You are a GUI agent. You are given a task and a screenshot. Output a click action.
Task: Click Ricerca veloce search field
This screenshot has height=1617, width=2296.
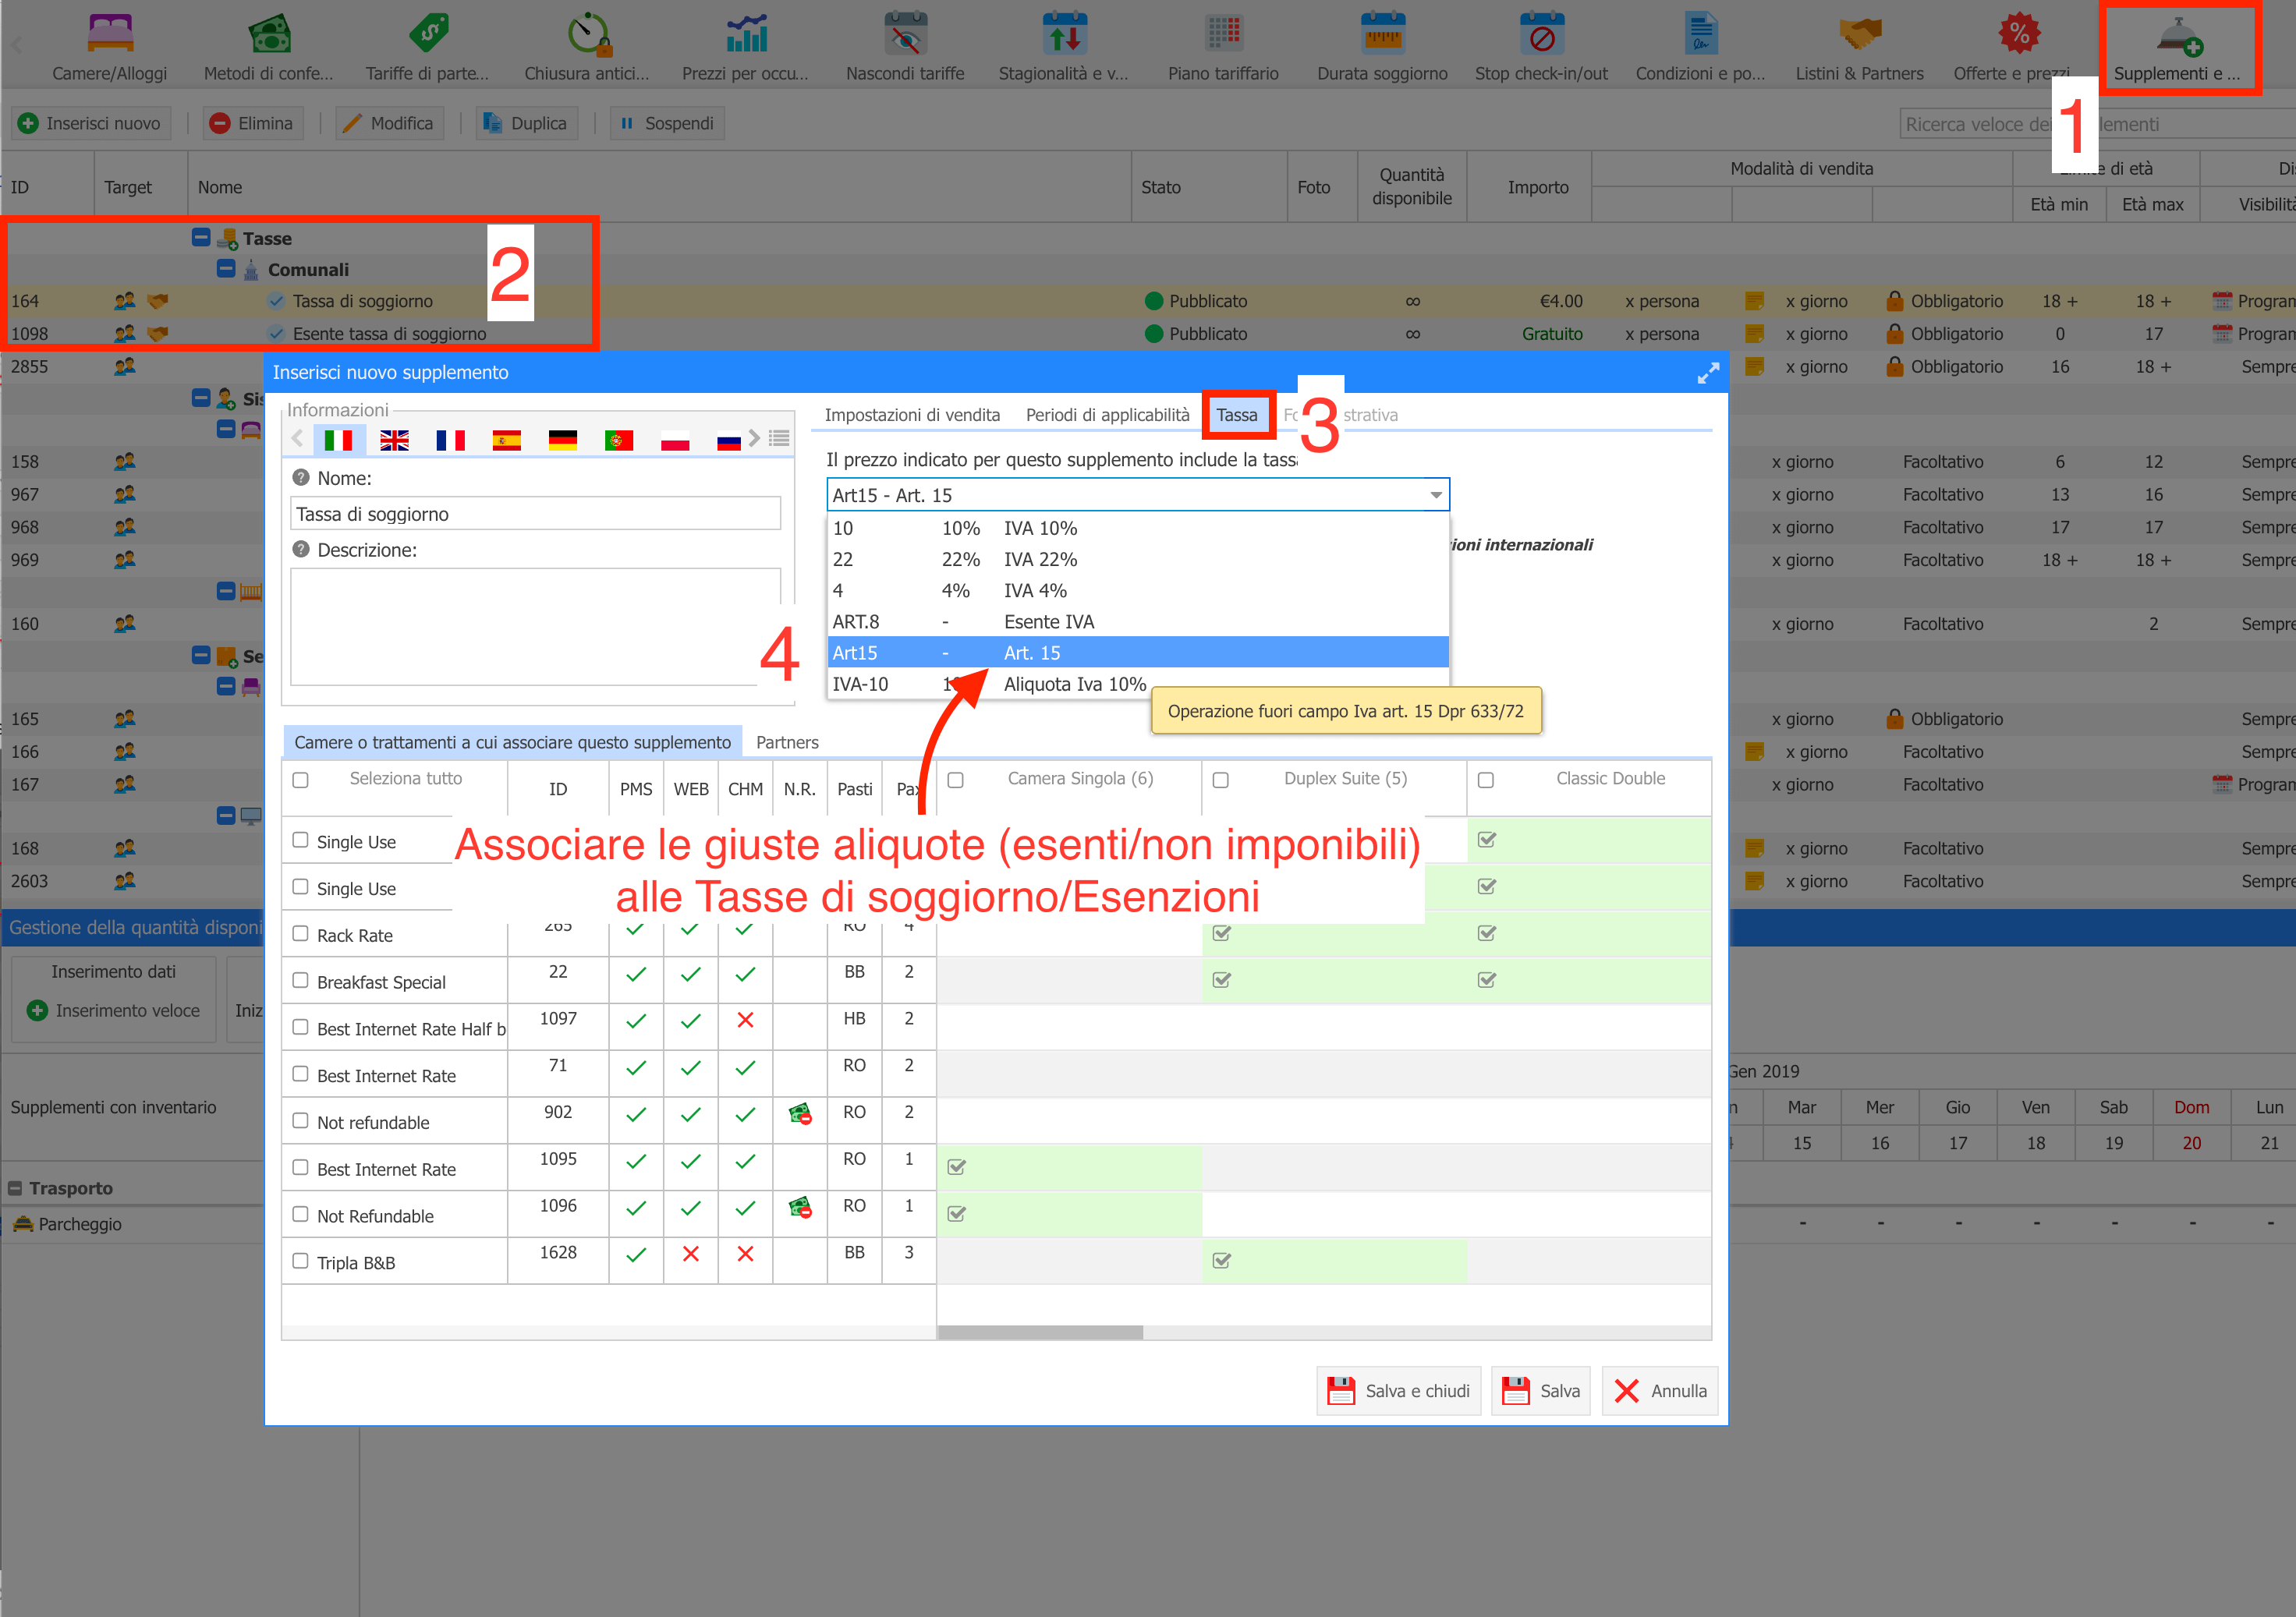(2096, 124)
